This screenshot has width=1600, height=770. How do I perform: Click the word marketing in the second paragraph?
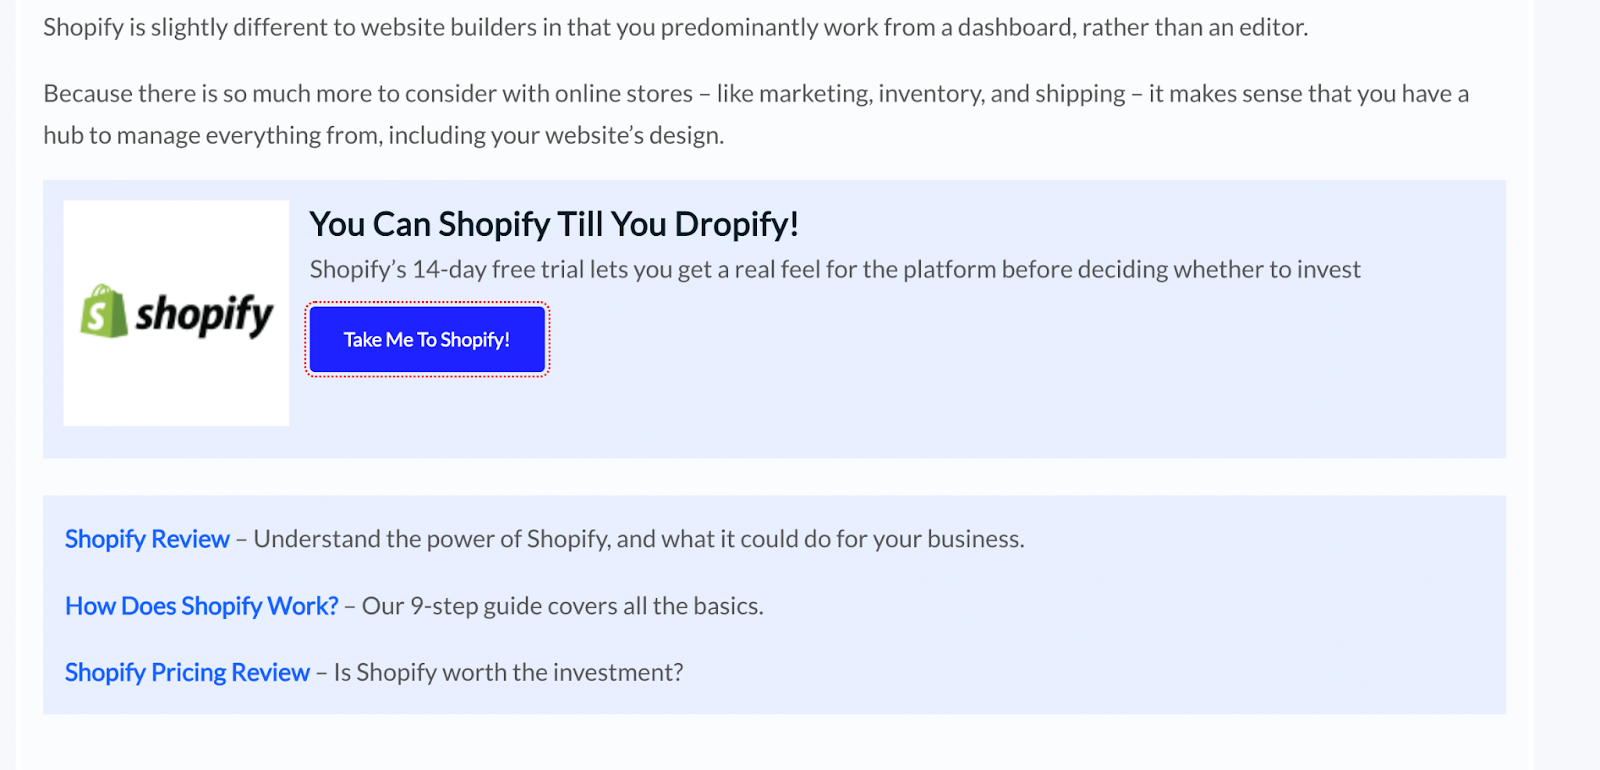[815, 94]
